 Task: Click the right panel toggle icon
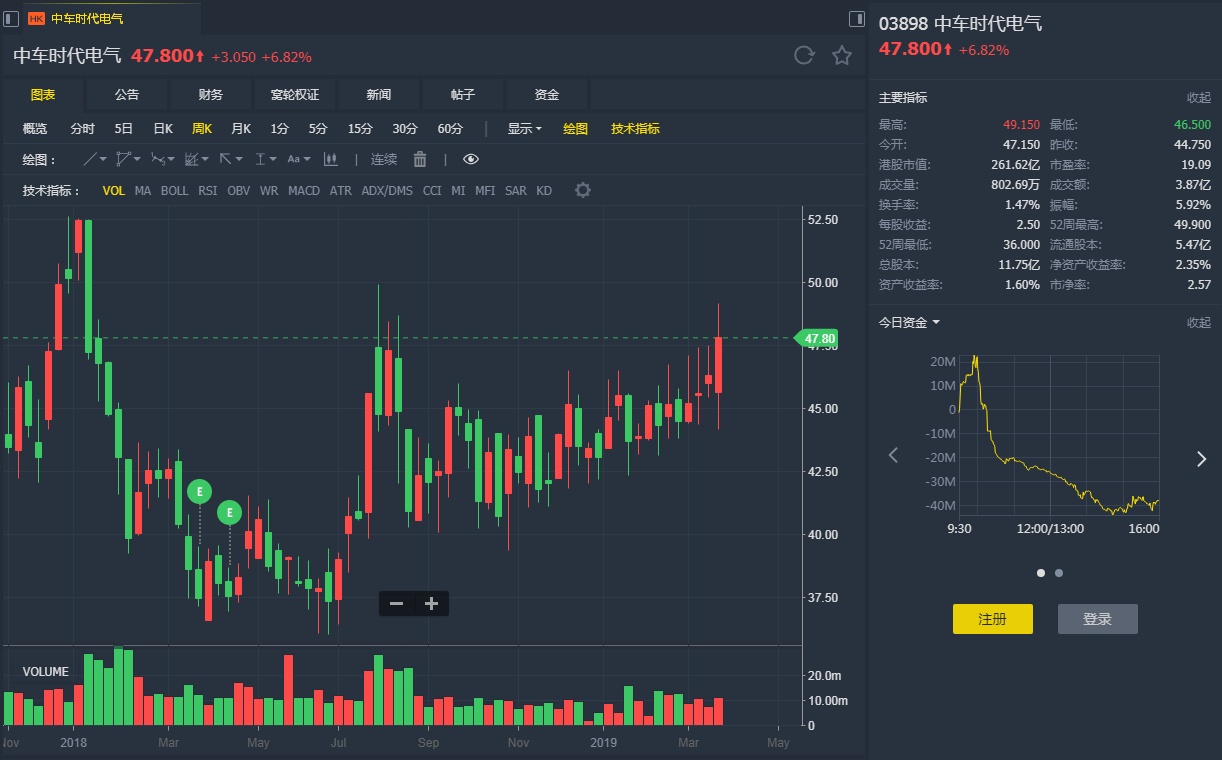coord(857,18)
